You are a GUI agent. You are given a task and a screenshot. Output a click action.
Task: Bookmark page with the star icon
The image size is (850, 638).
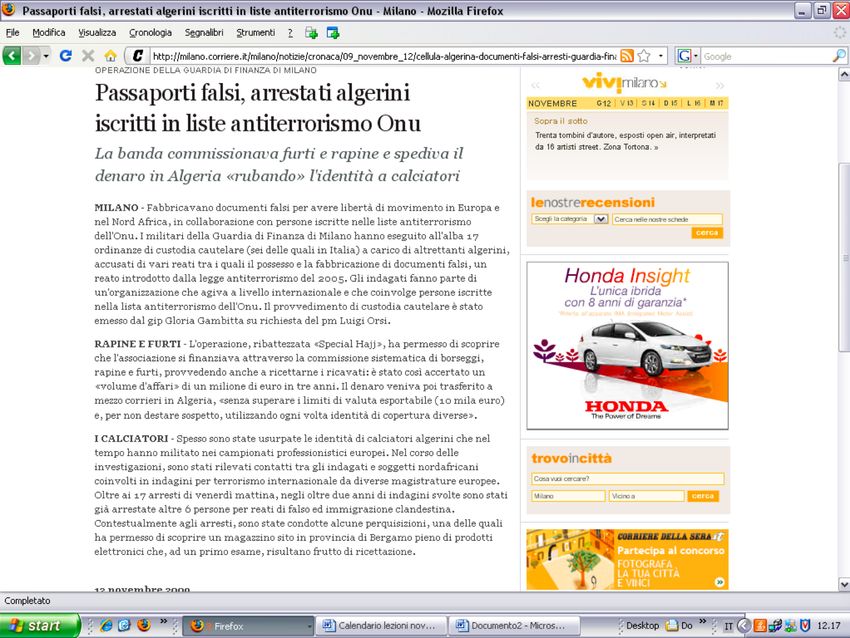click(644, 56)
